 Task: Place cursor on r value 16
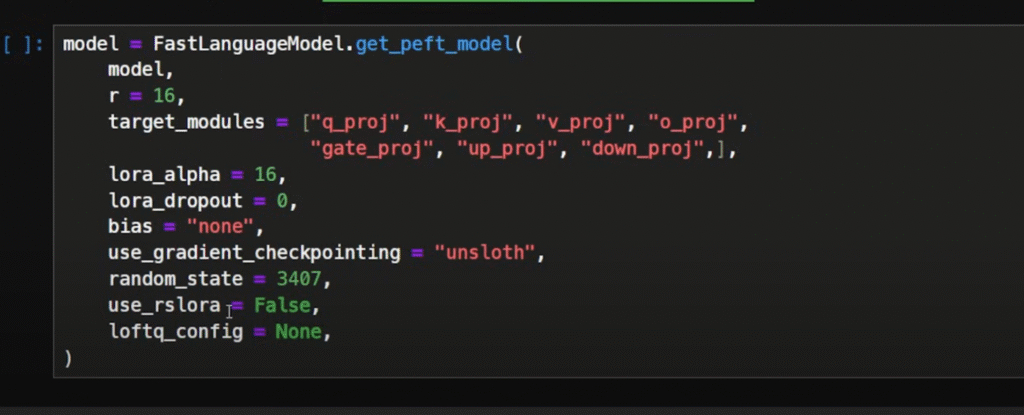[164, 96]
